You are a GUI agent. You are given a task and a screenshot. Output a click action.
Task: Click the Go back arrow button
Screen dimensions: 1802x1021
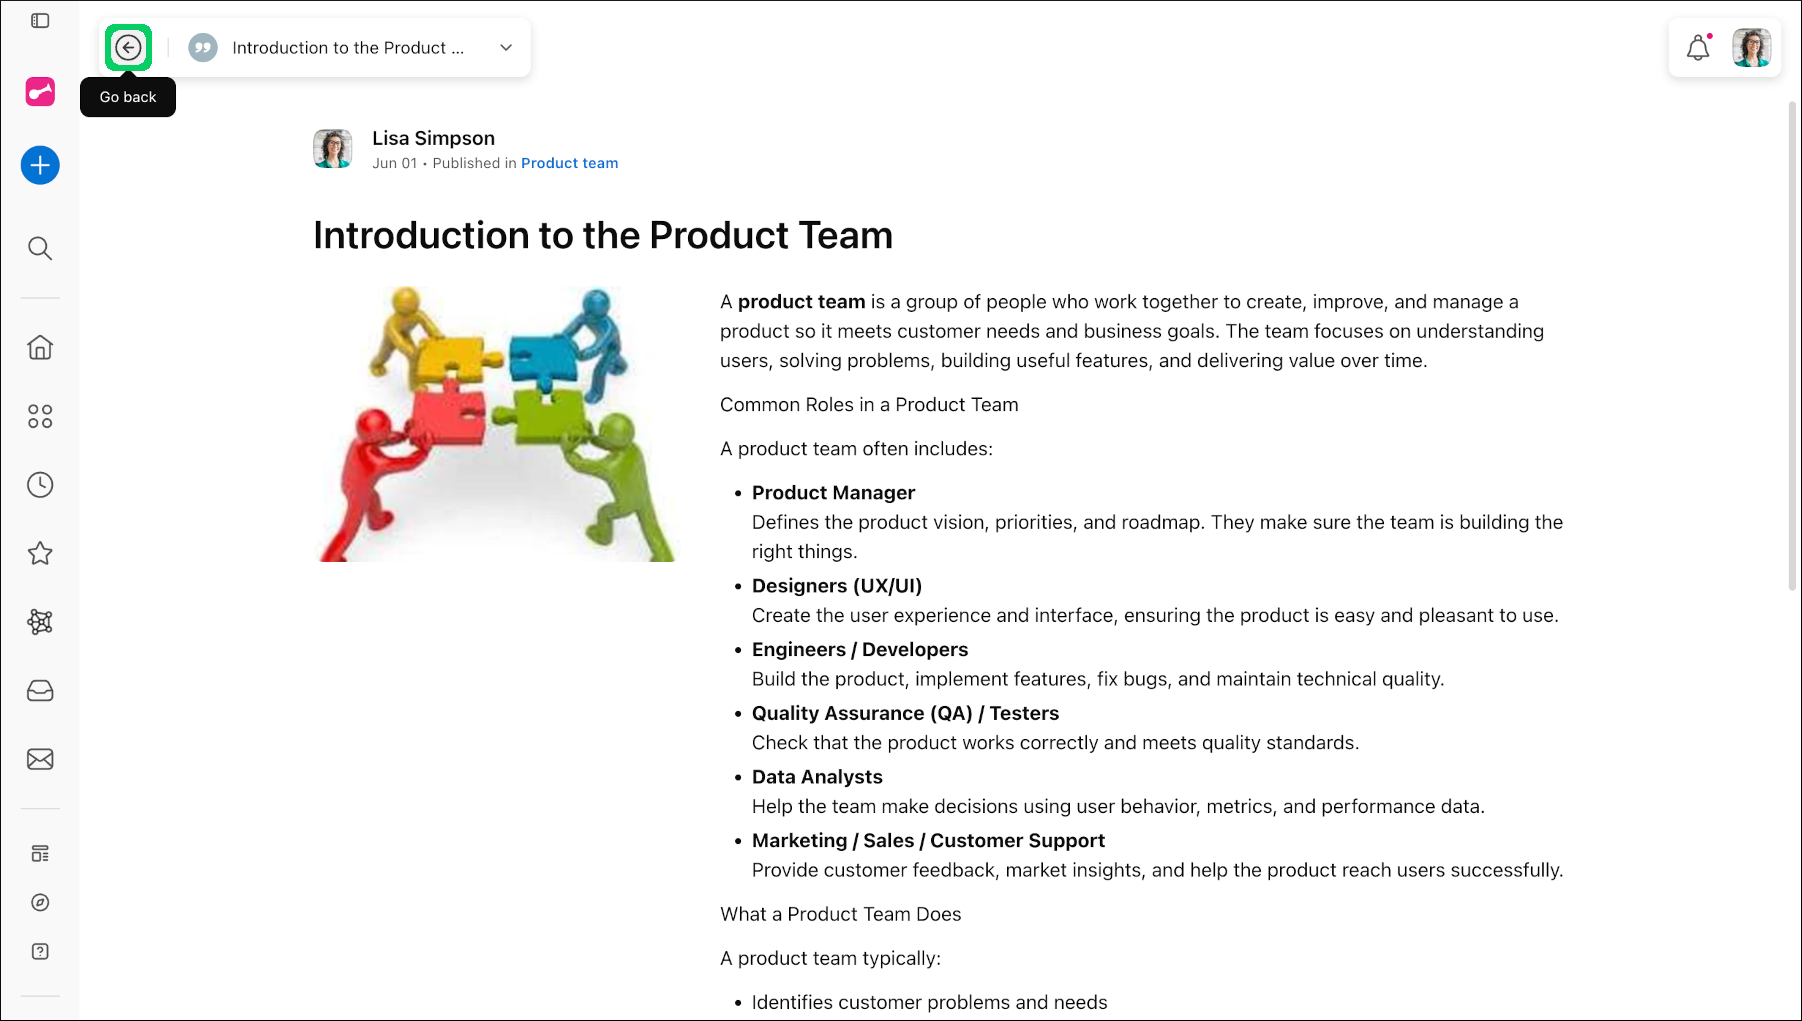click(x=128, y=47)
